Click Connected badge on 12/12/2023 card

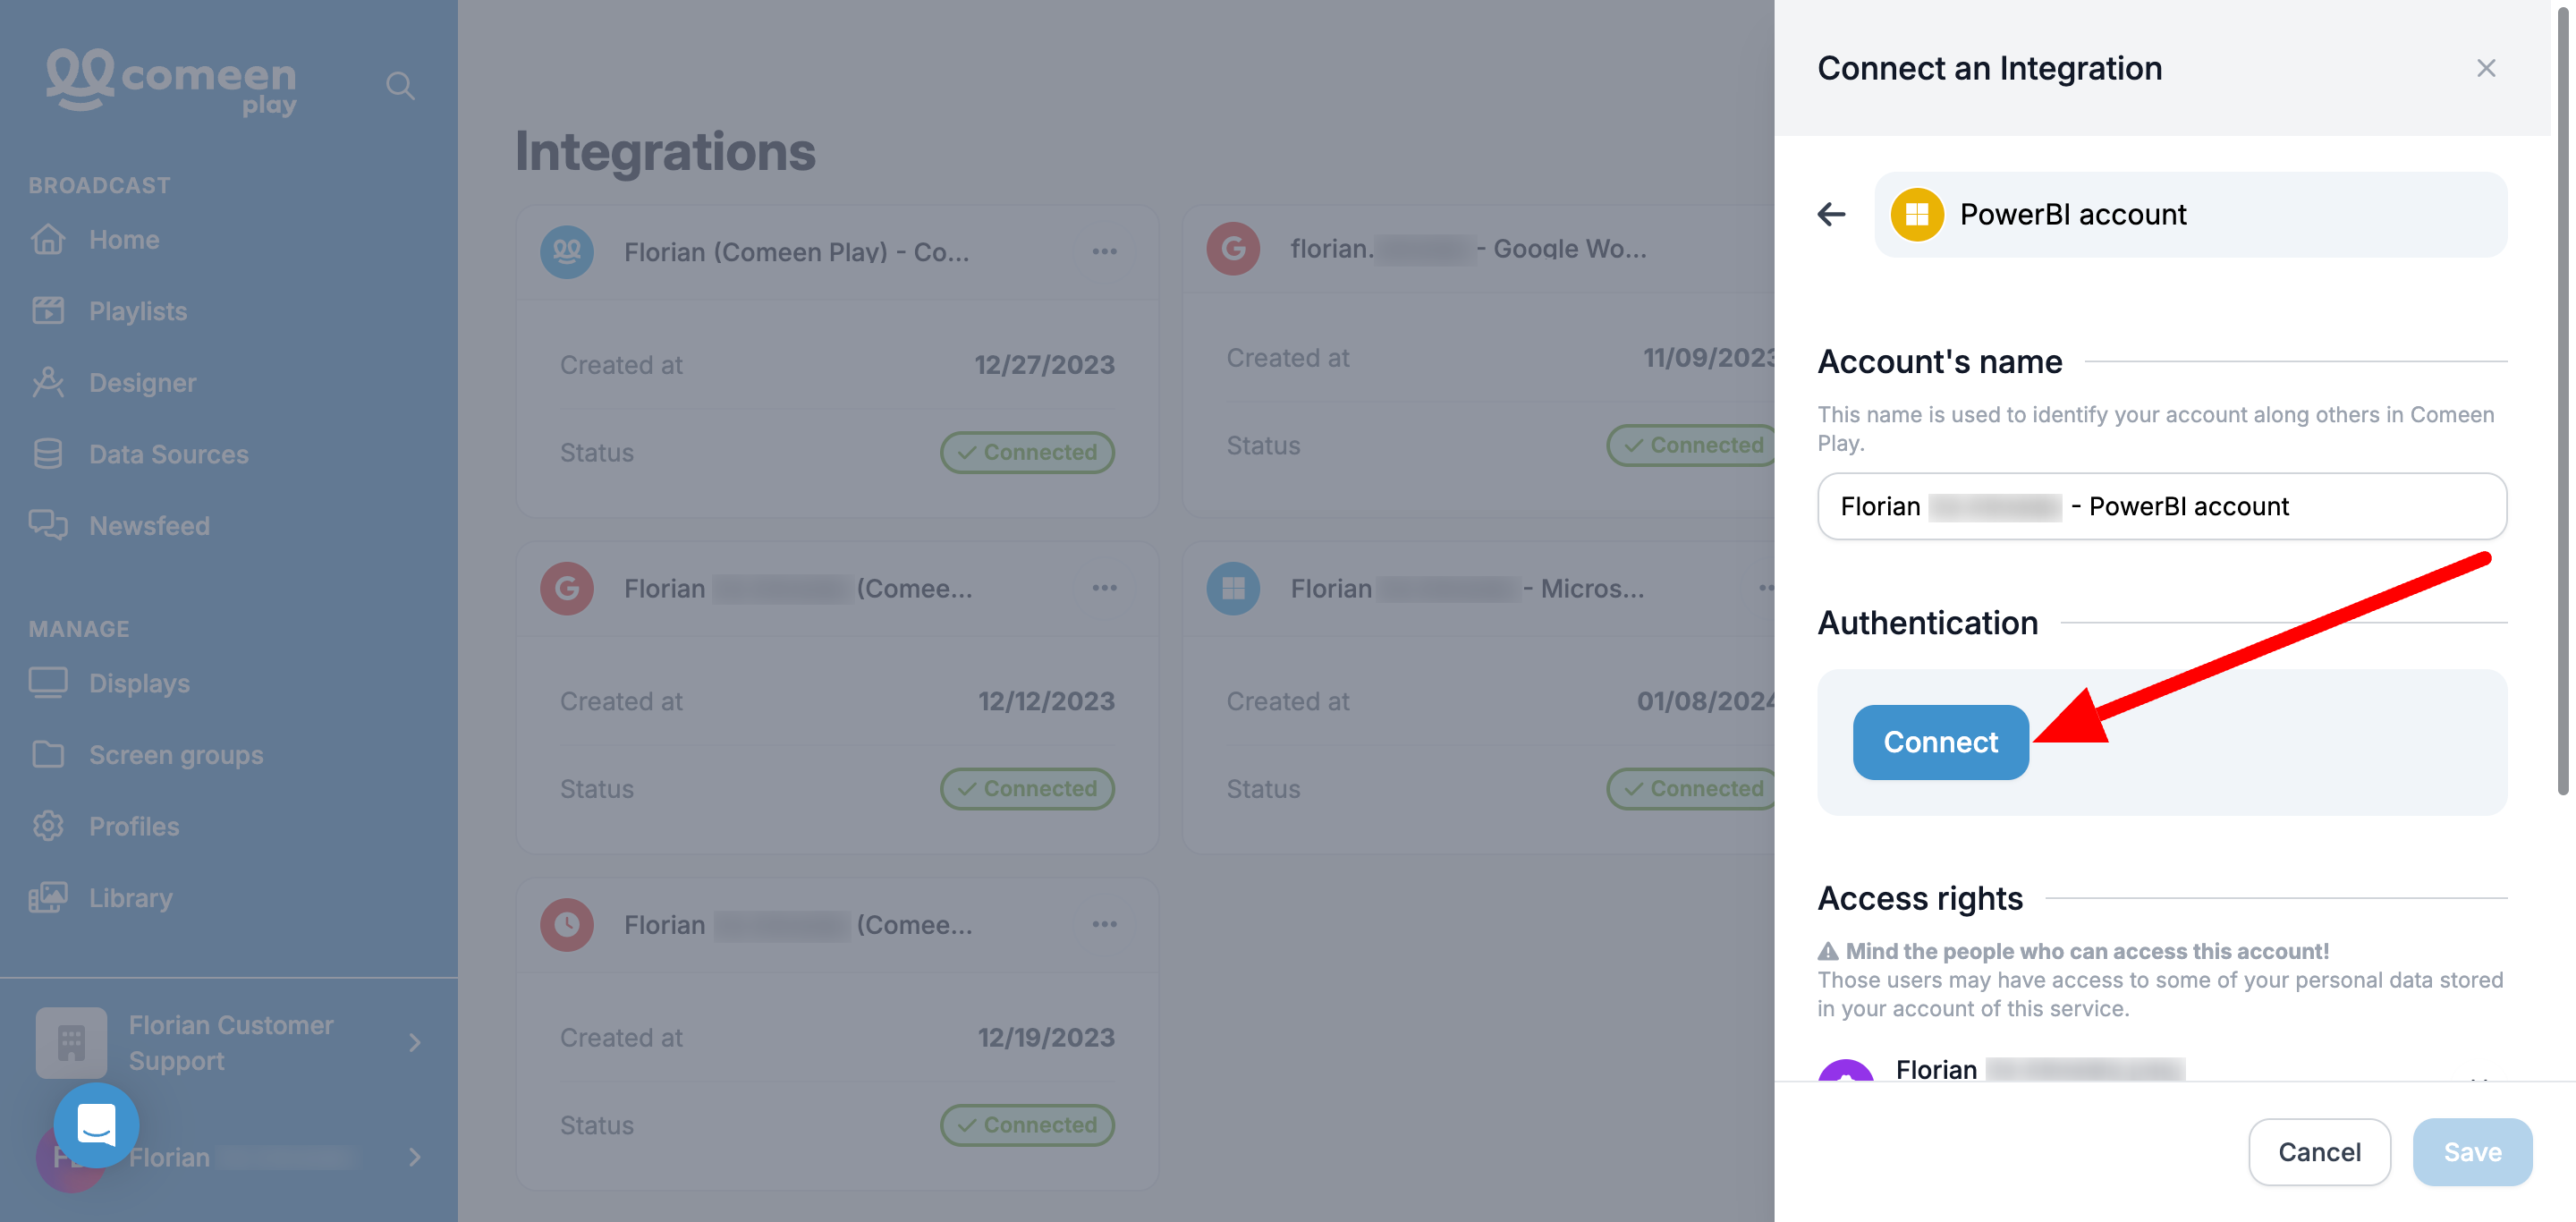point(1027,788)
